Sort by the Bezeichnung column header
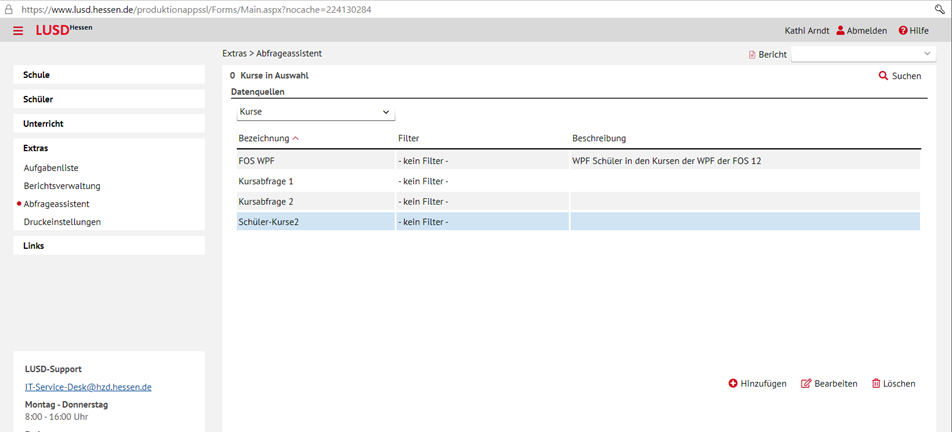The image size is (952, 432). (x=264, y=138)
